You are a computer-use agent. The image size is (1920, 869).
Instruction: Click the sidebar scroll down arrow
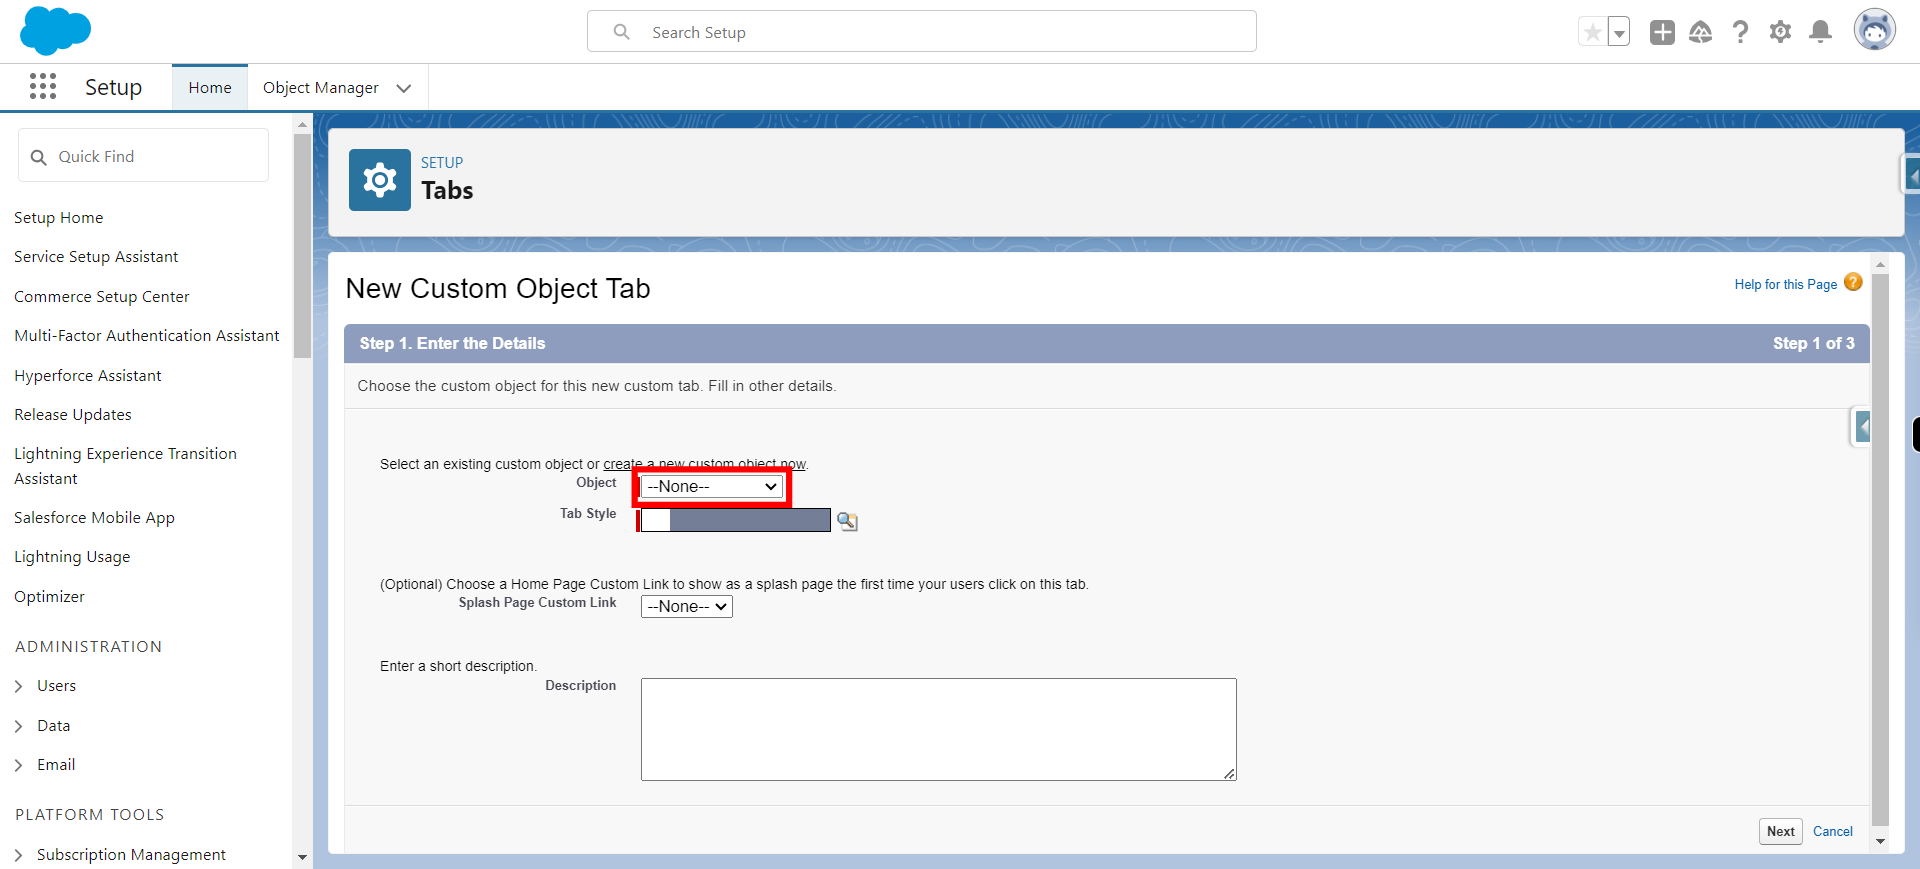pos(302,857)
